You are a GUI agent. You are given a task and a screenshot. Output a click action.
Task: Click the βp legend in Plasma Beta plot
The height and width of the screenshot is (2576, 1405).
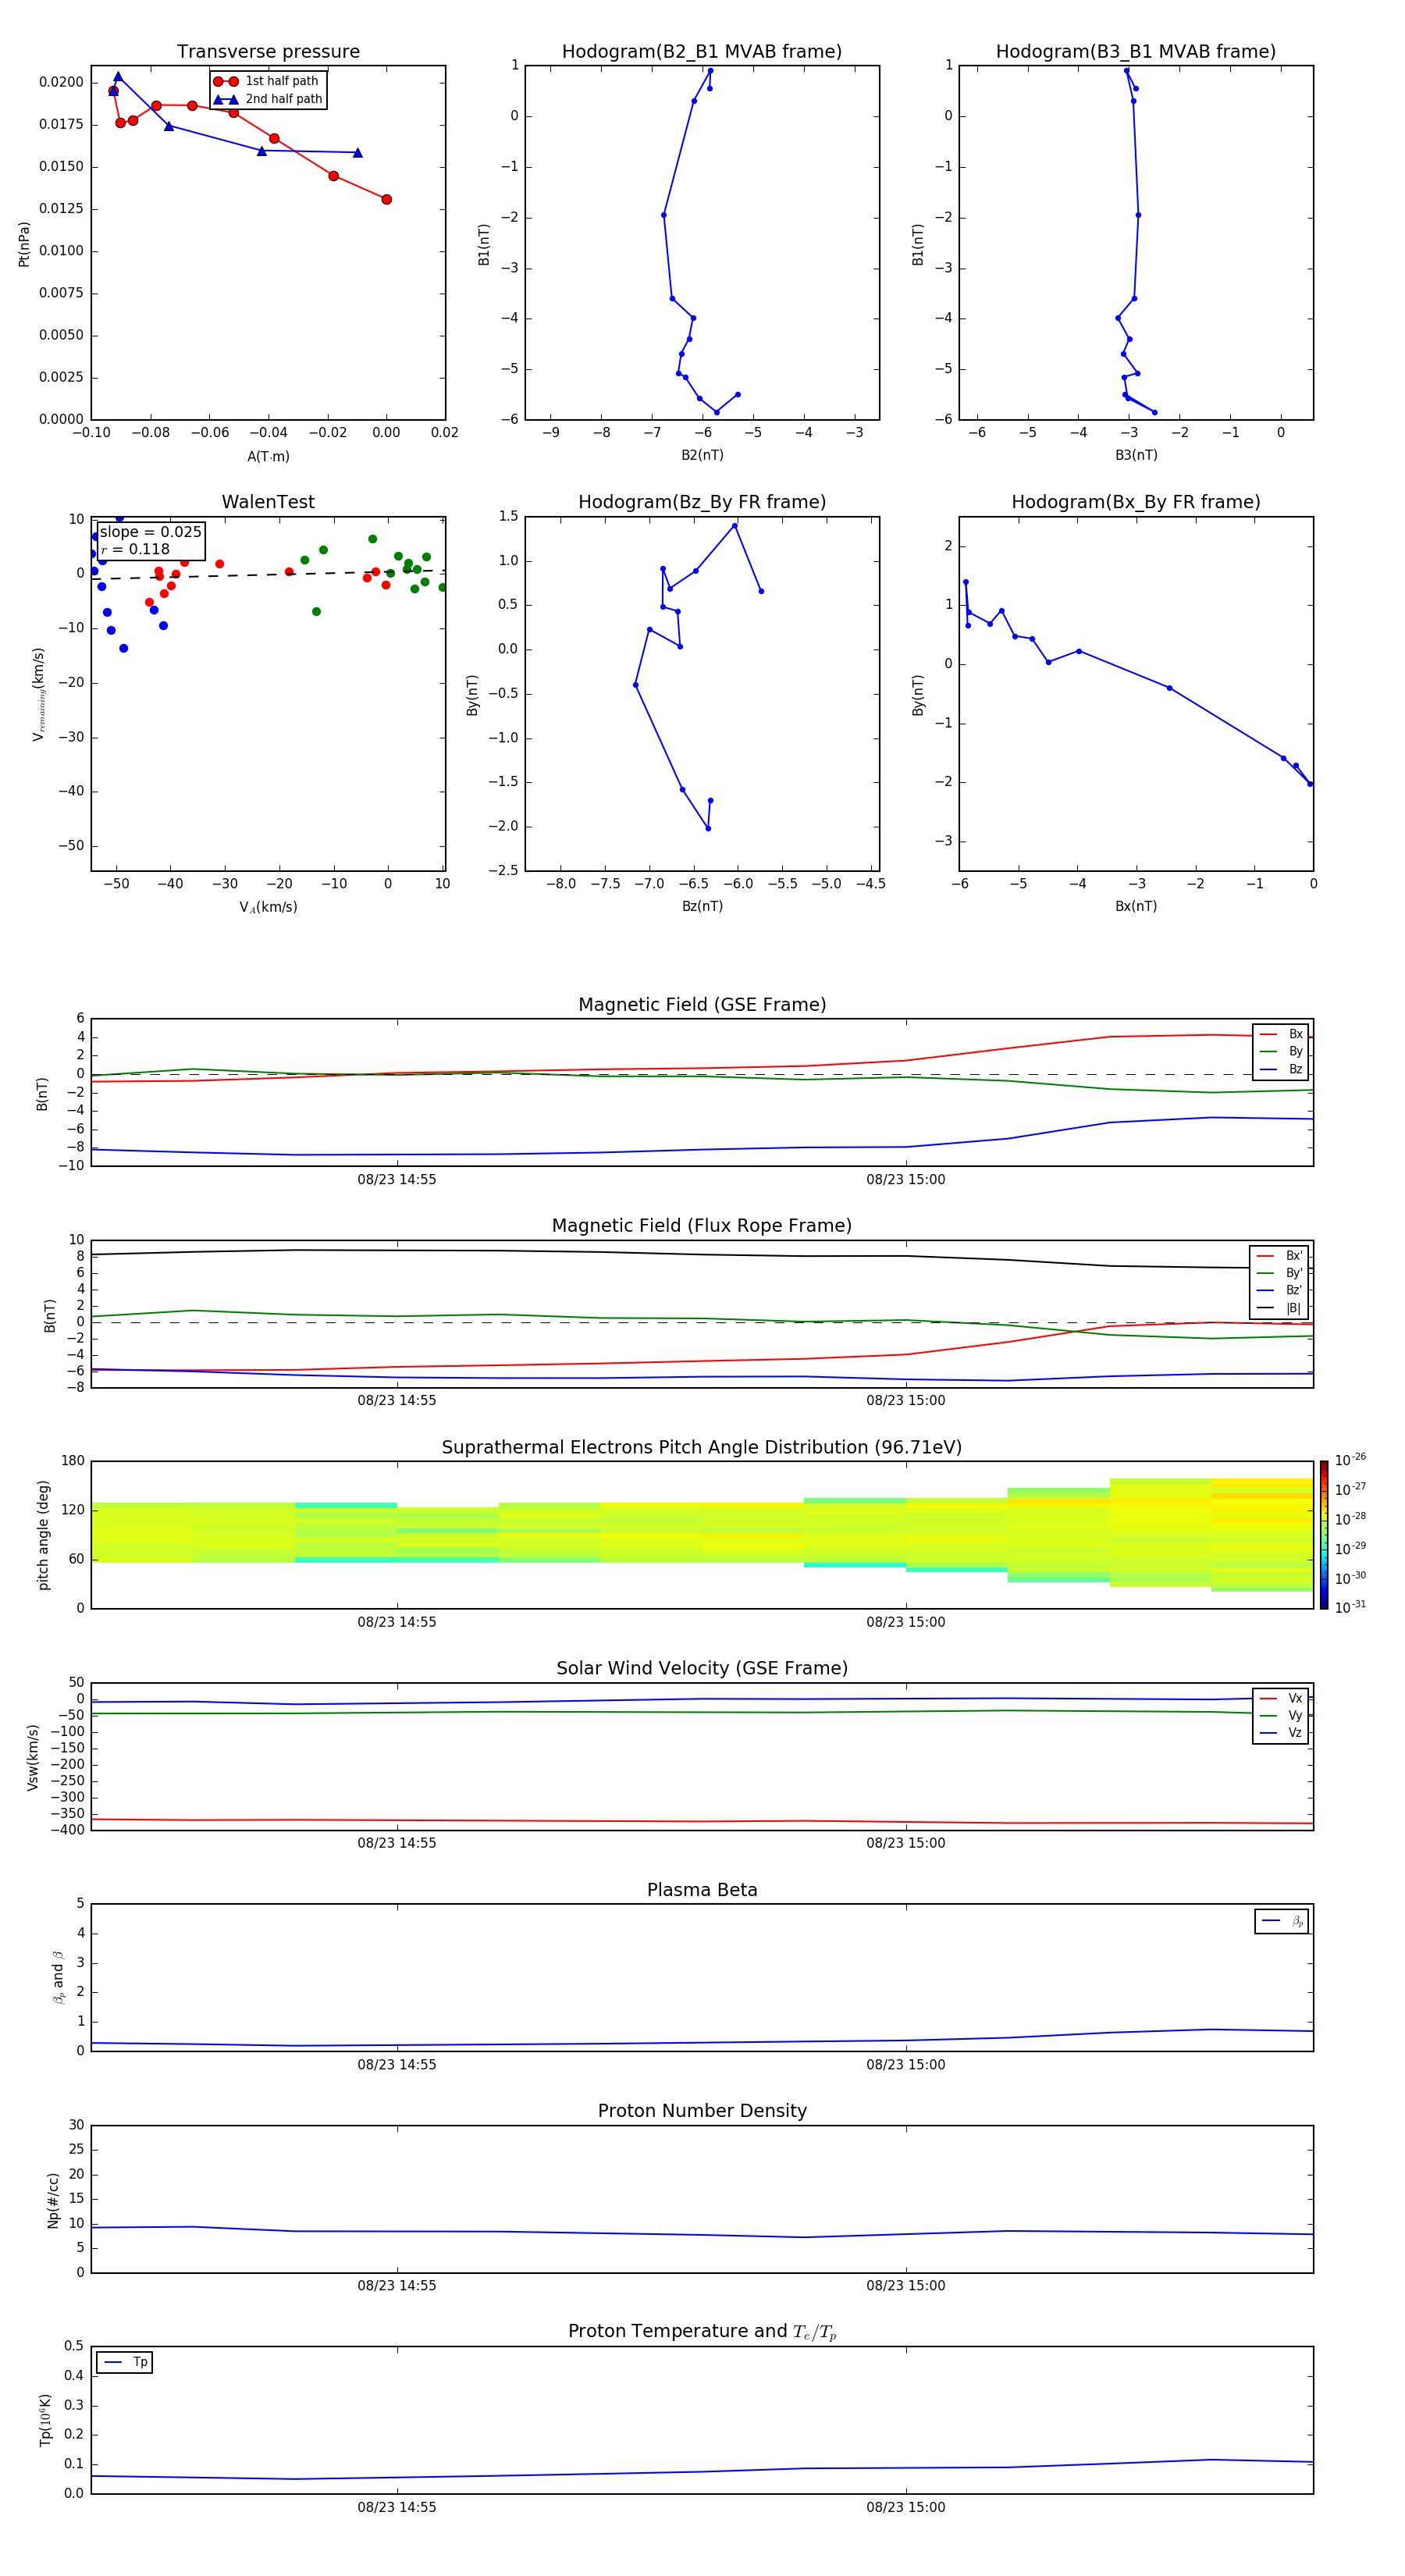pos(1282,1921)
